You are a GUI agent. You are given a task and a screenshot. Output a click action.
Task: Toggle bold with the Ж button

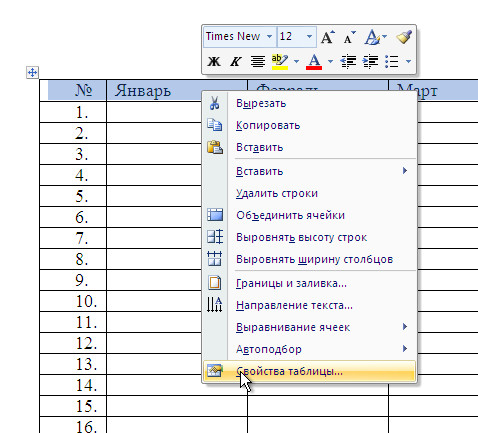pos(214,61)
